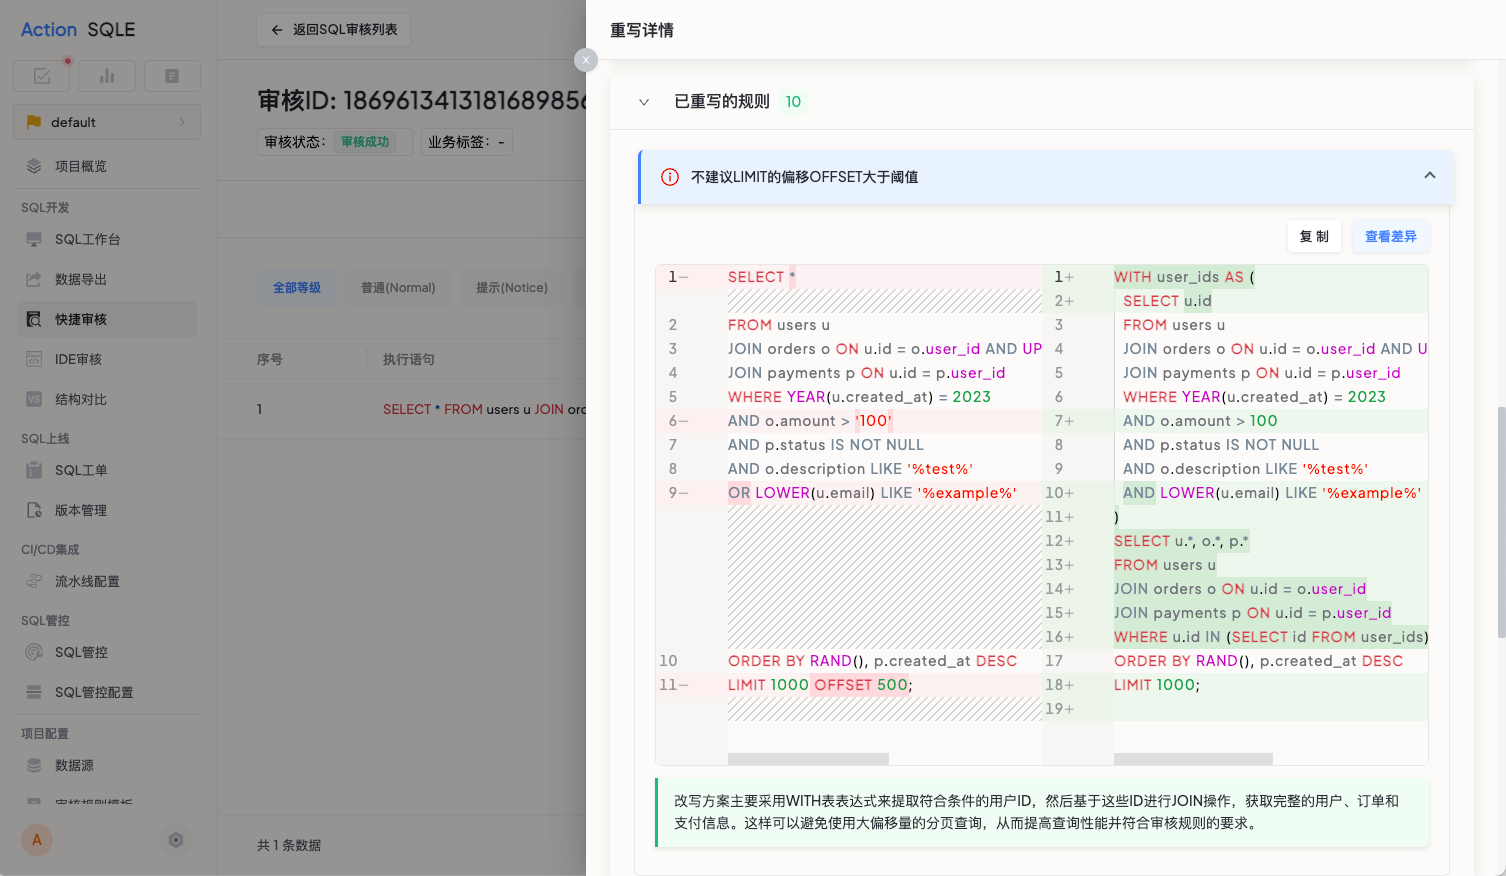Image resolution: width=1506 pixels, height=876 pixels.
Task: Click the SQL工作台 monitor icon
Action: pos(34,239)
